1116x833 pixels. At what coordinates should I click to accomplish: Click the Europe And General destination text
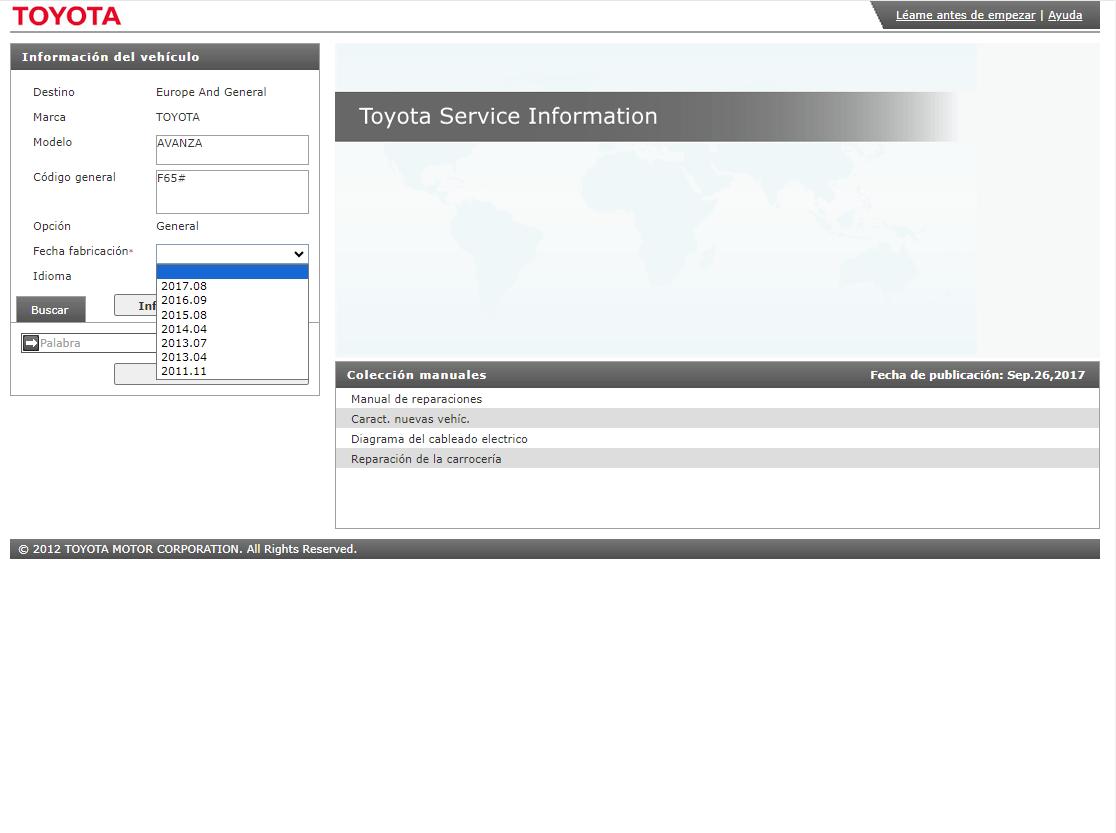pos(211,92)
